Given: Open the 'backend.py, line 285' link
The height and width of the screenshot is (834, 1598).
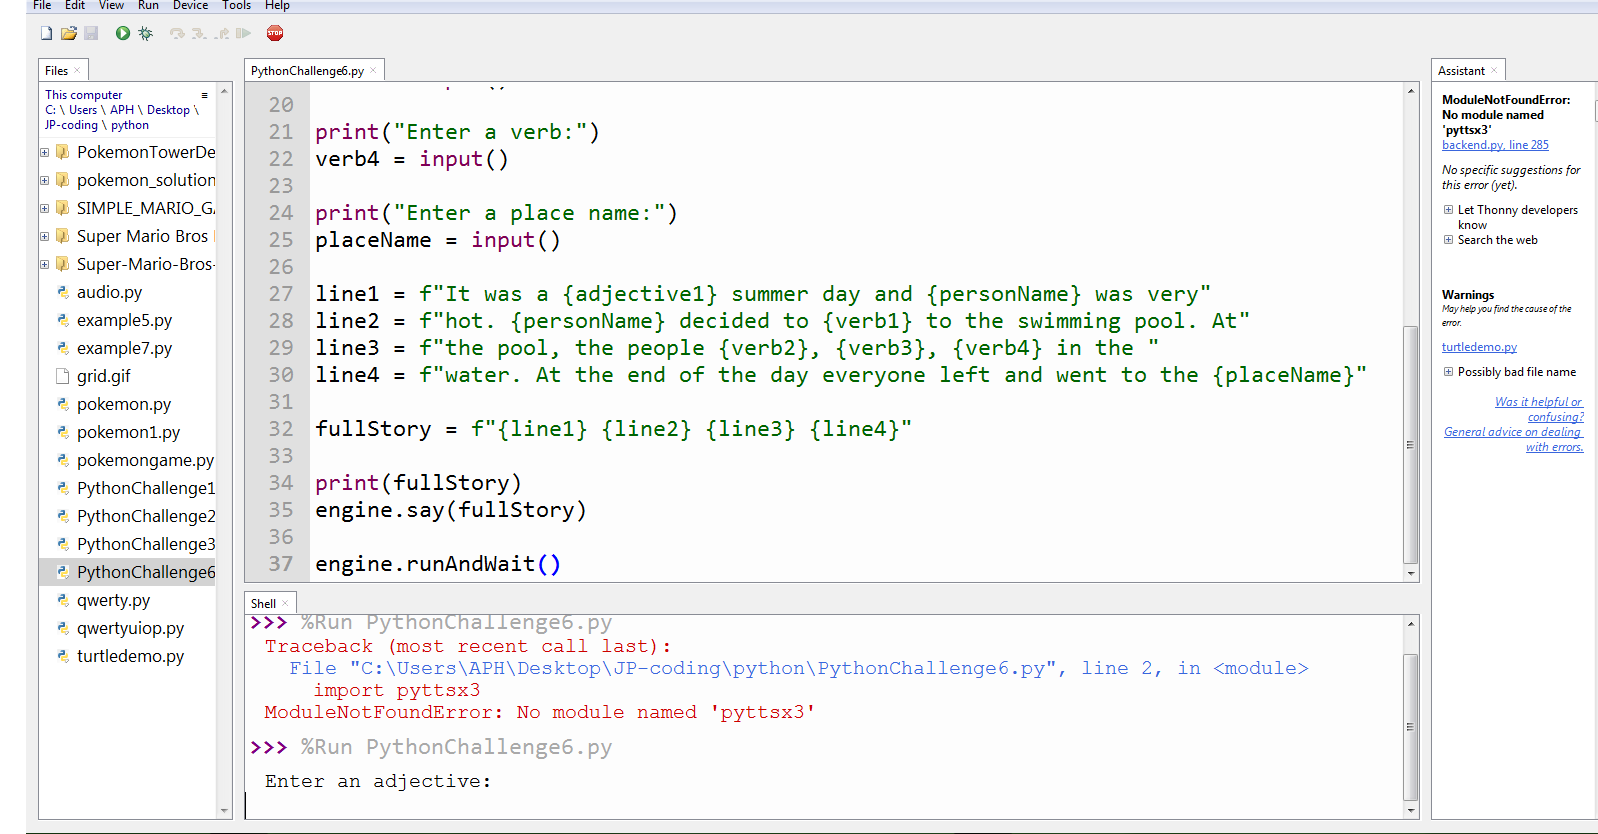Looking at the screenshot, I should [x=1495, y=145].
